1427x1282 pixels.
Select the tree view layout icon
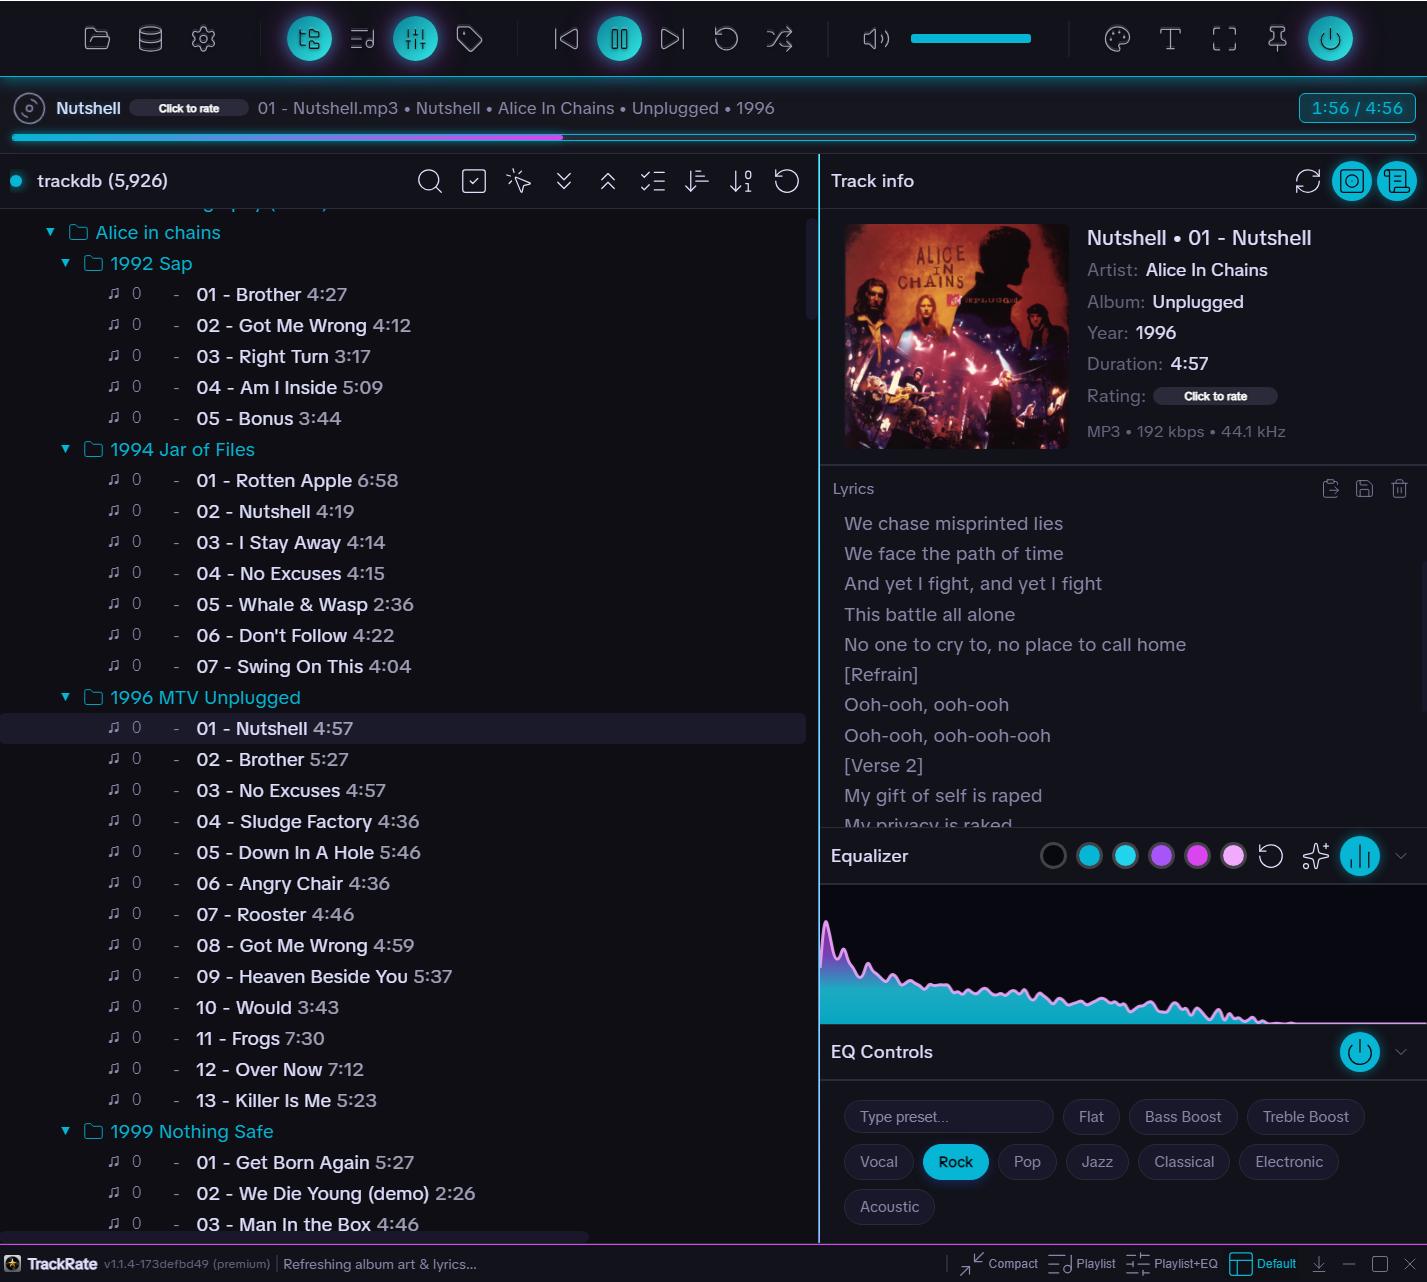point(309,38)
